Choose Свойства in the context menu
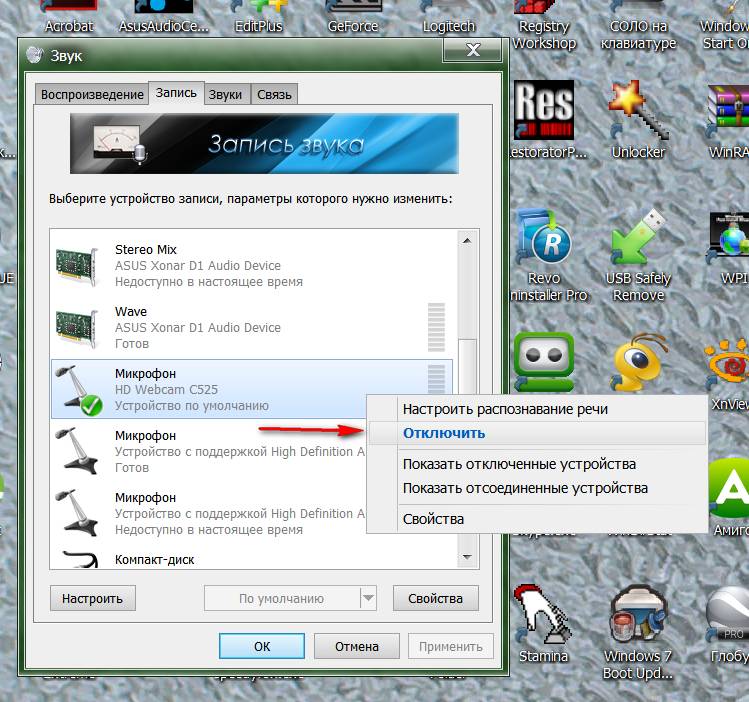 [536, 519]
